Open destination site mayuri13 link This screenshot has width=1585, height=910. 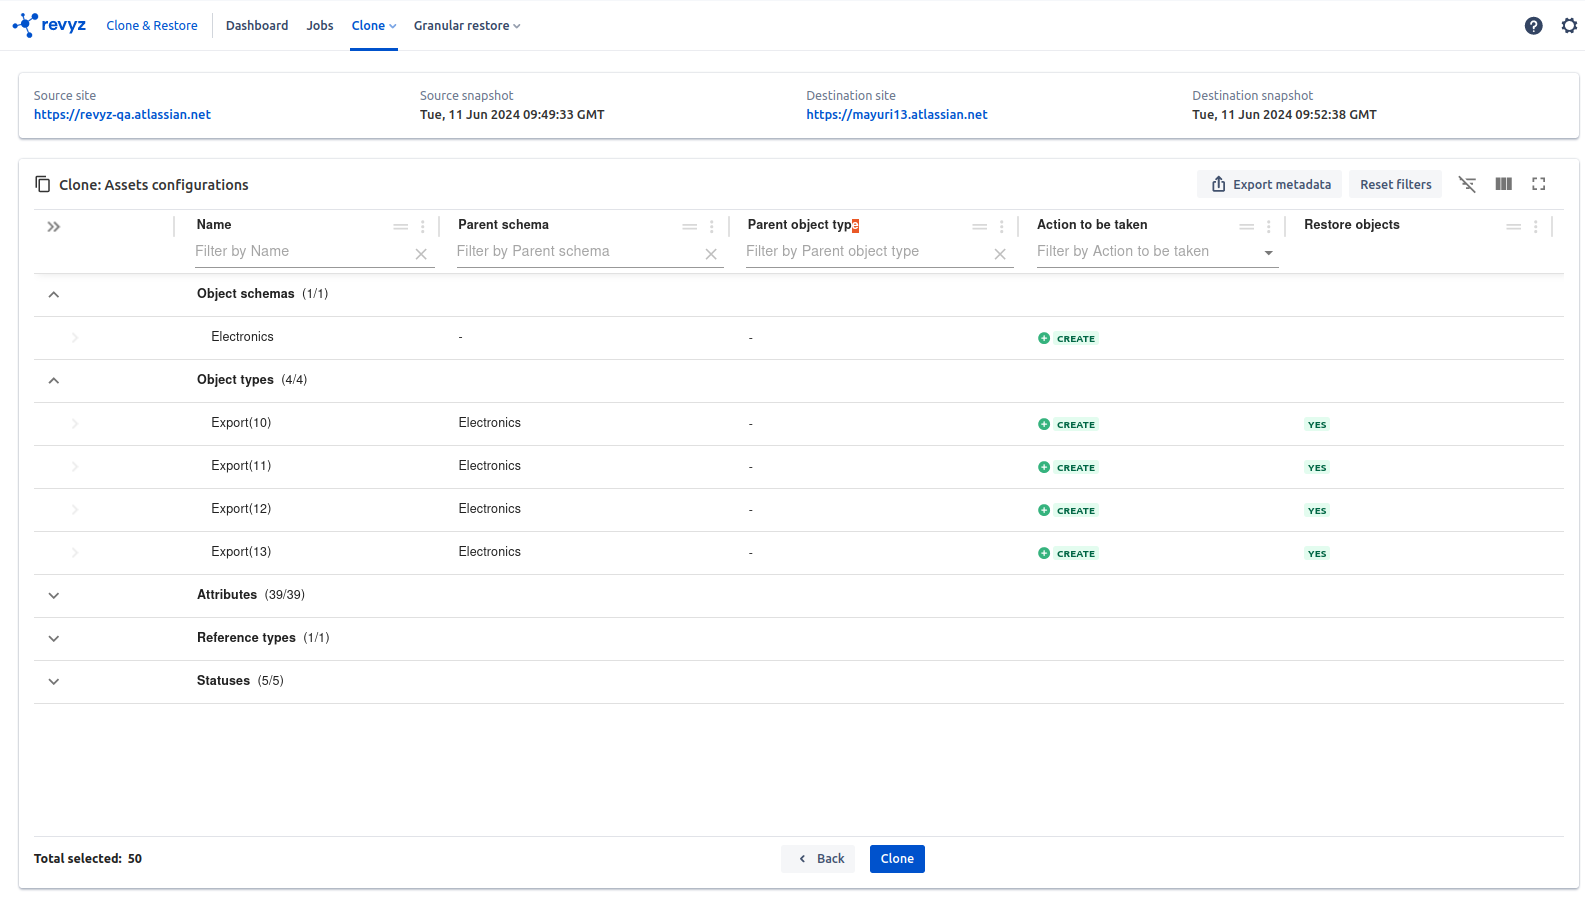[x=897, y=115]
